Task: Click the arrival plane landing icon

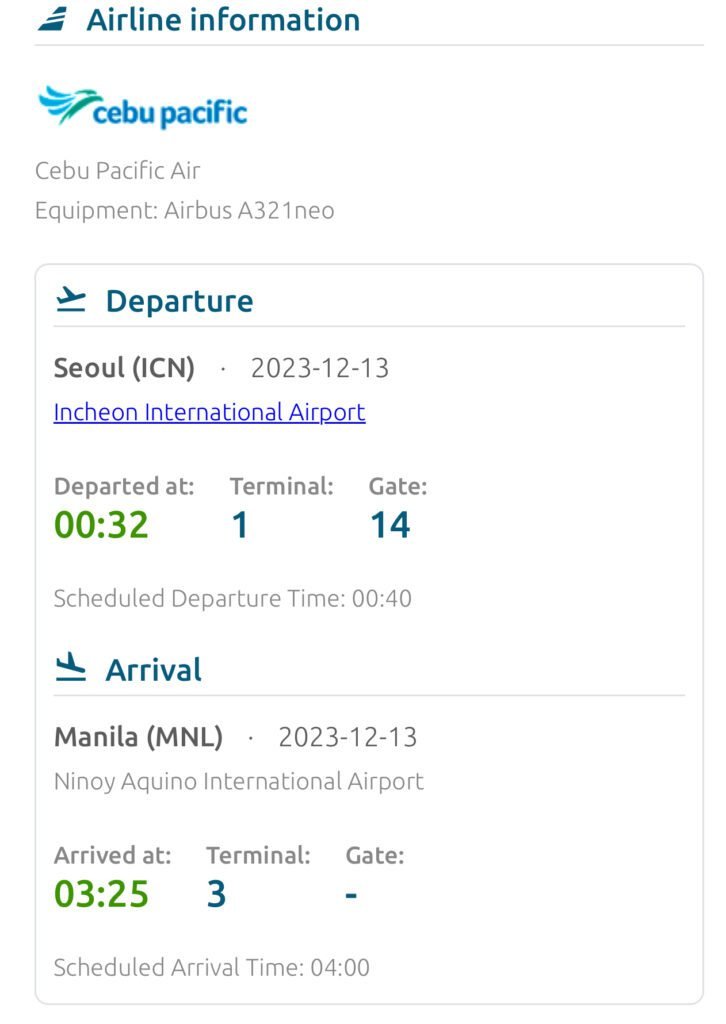Action: coord(71,668)
